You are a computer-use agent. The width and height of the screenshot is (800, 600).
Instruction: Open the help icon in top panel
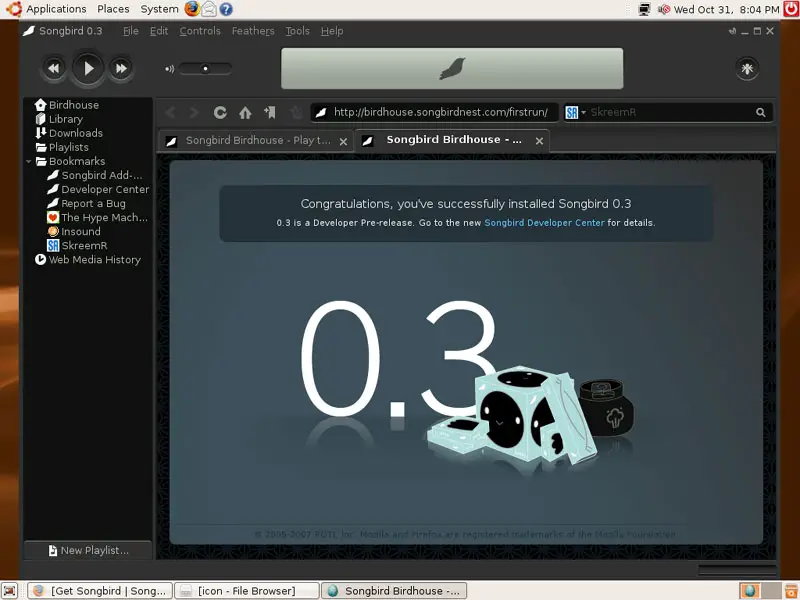[x=226, y=9]
